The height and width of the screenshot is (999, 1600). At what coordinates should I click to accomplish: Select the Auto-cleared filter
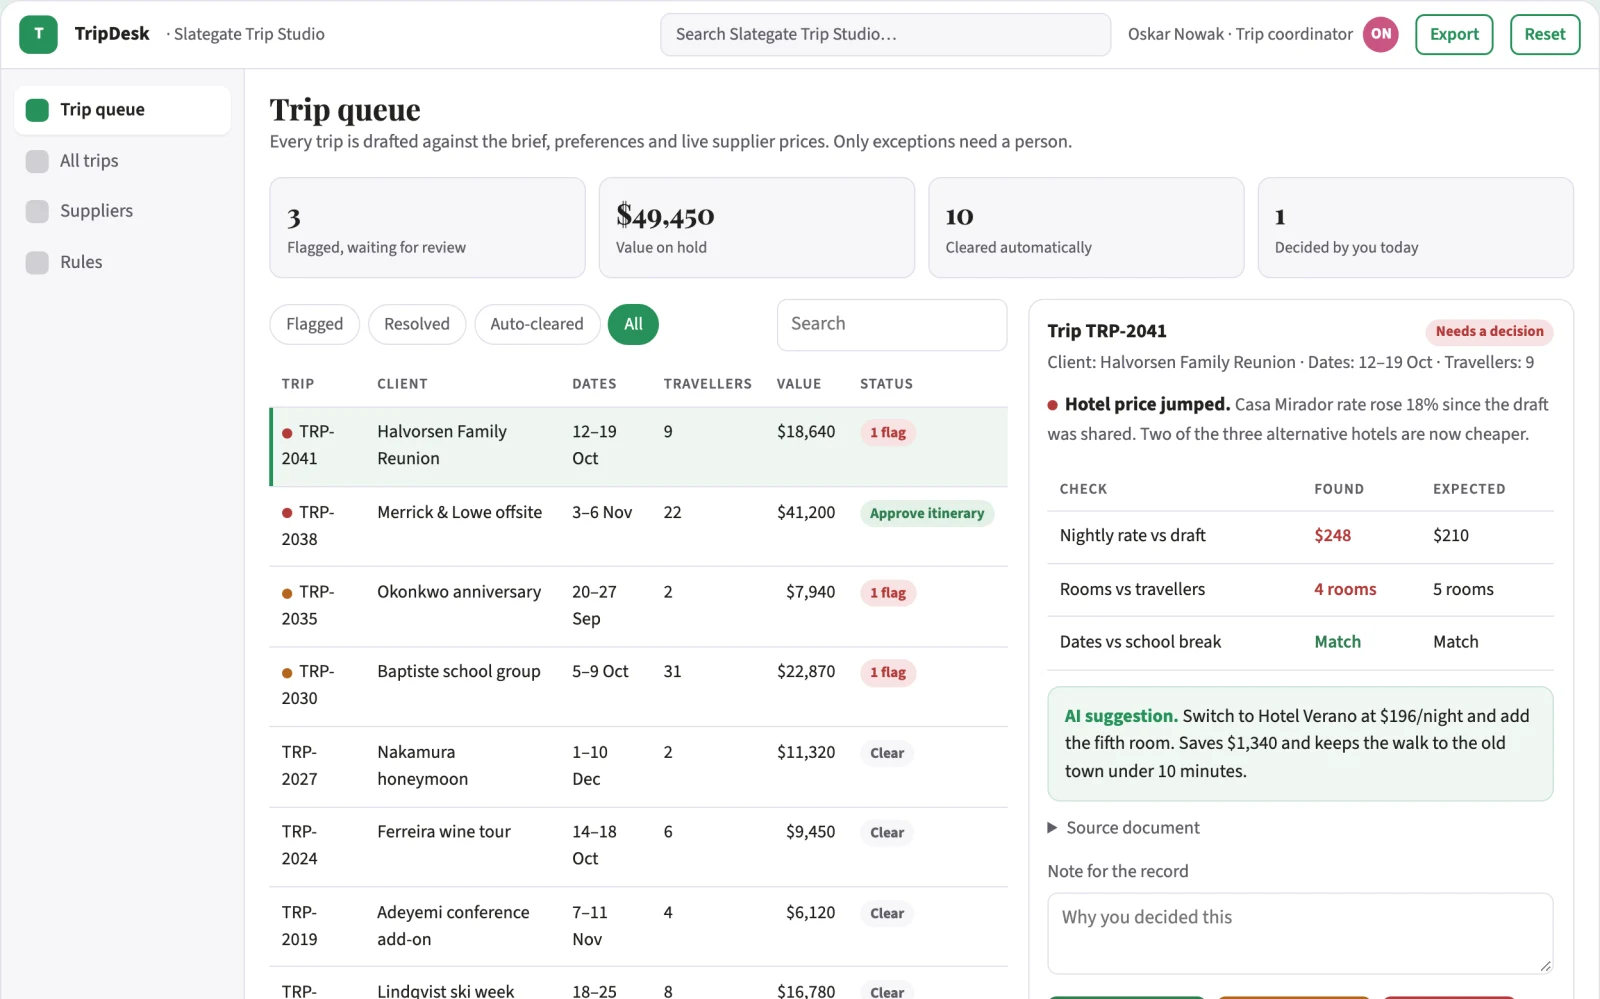coord(537,324)
